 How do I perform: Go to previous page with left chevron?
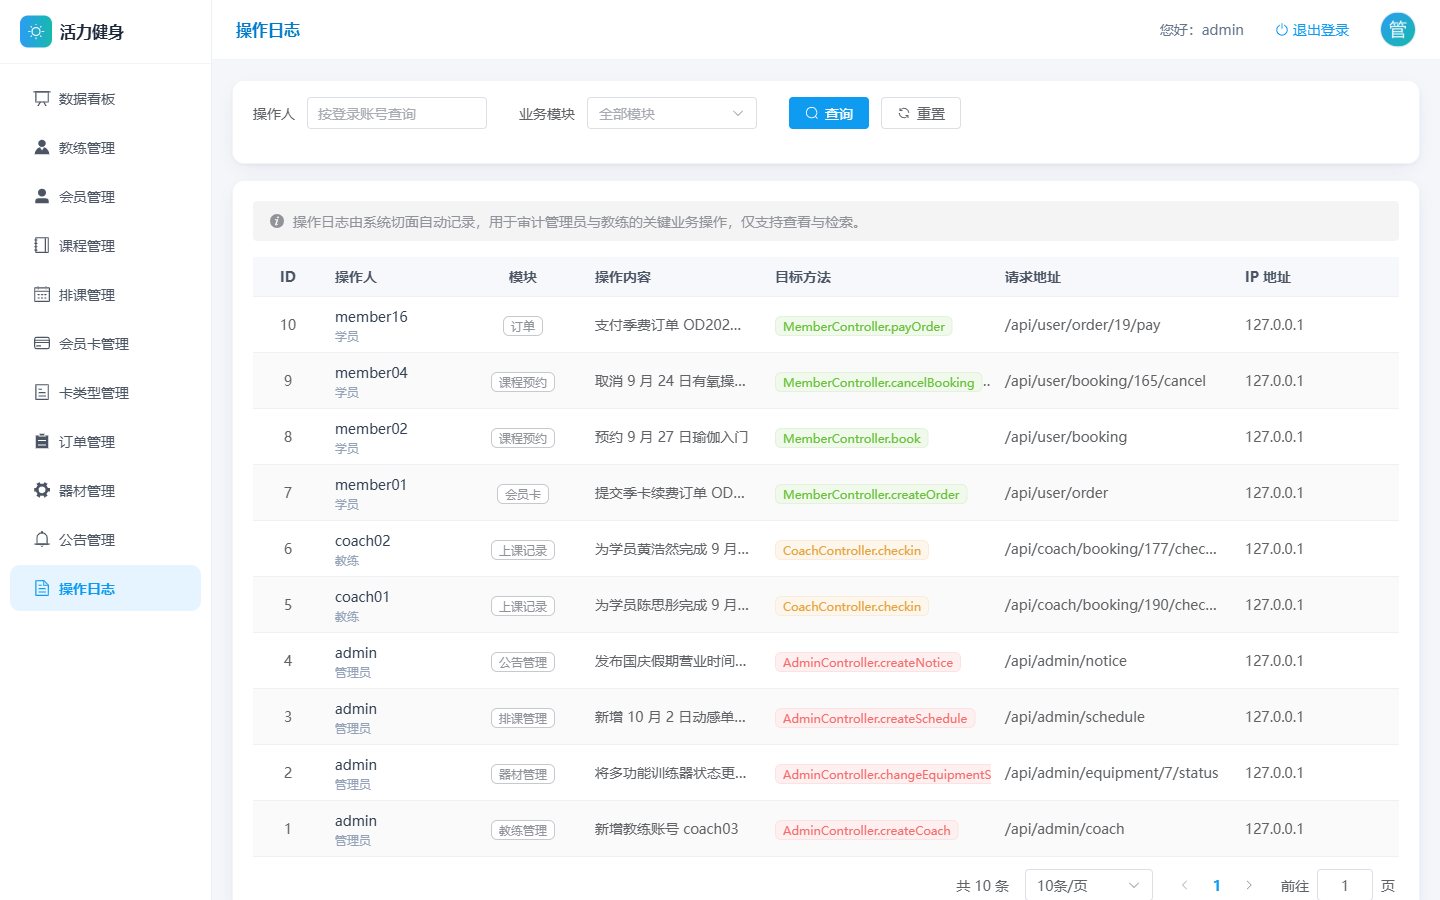tap(1185, 886)
